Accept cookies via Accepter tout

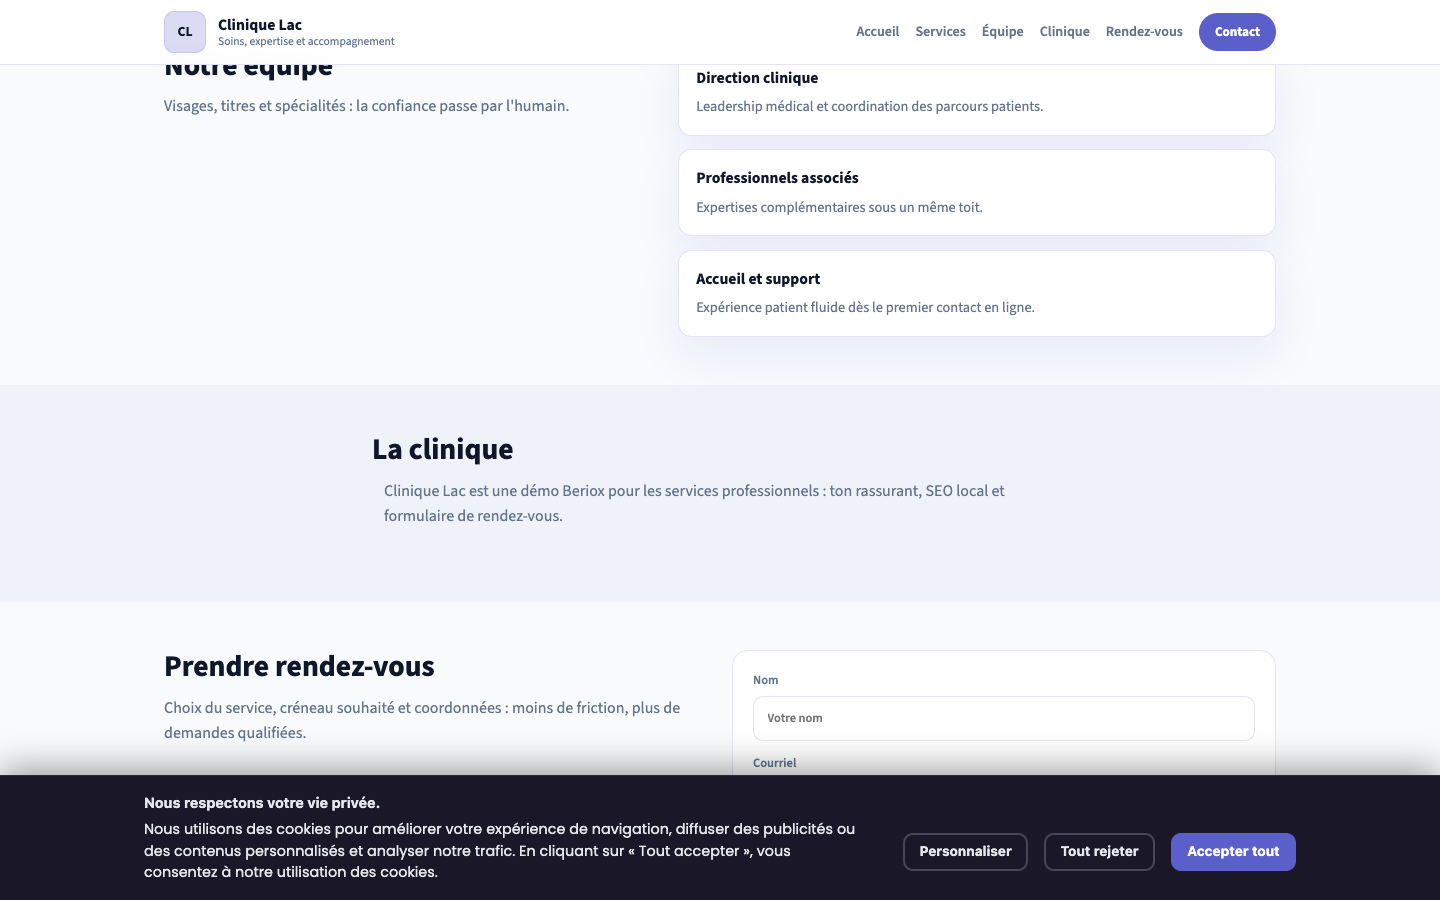1233,852
